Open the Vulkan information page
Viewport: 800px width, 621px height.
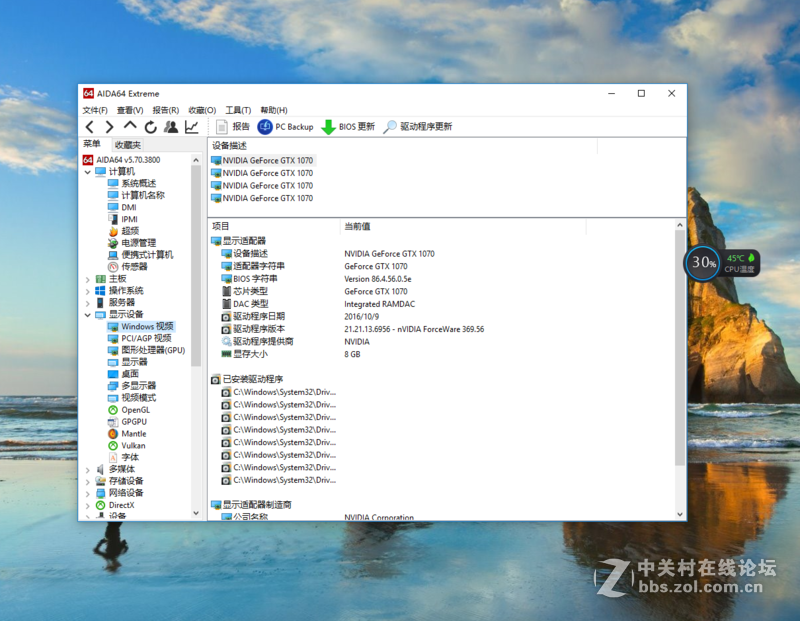[x=132, y=445]
